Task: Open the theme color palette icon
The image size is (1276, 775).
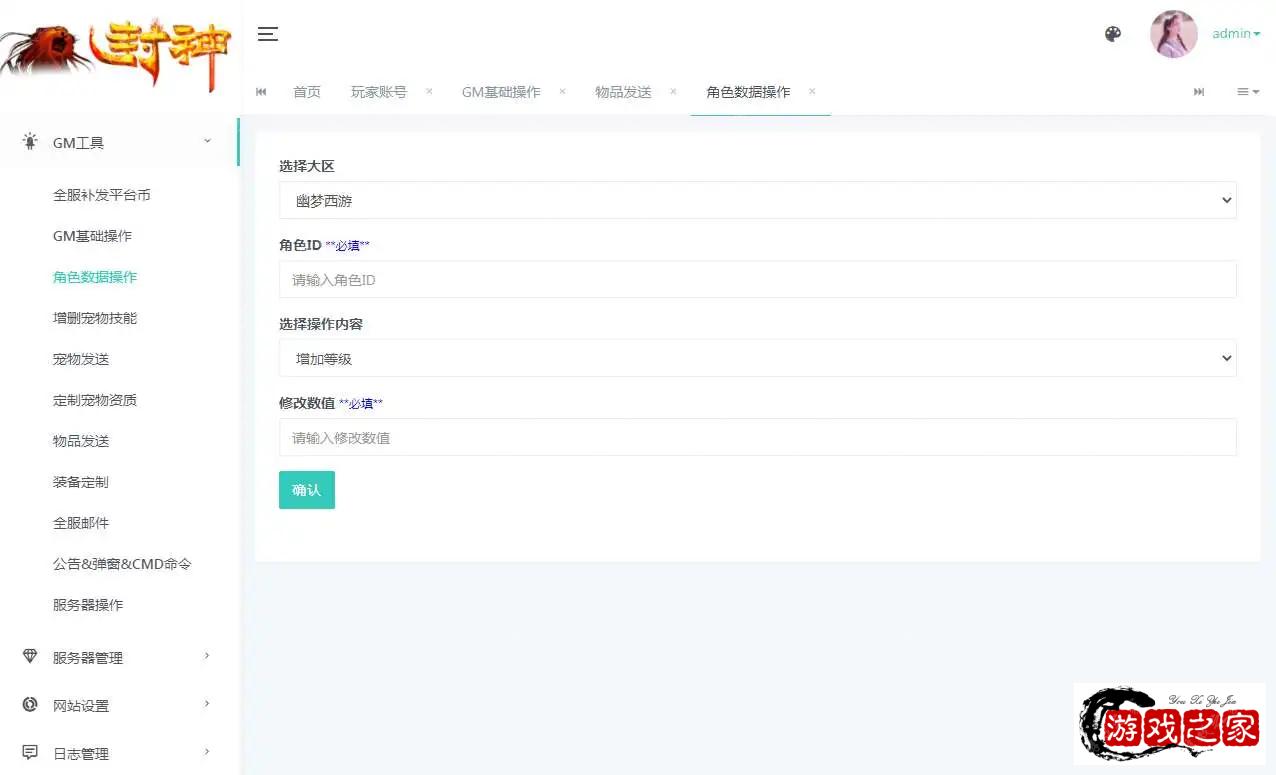Action: 1113,34
